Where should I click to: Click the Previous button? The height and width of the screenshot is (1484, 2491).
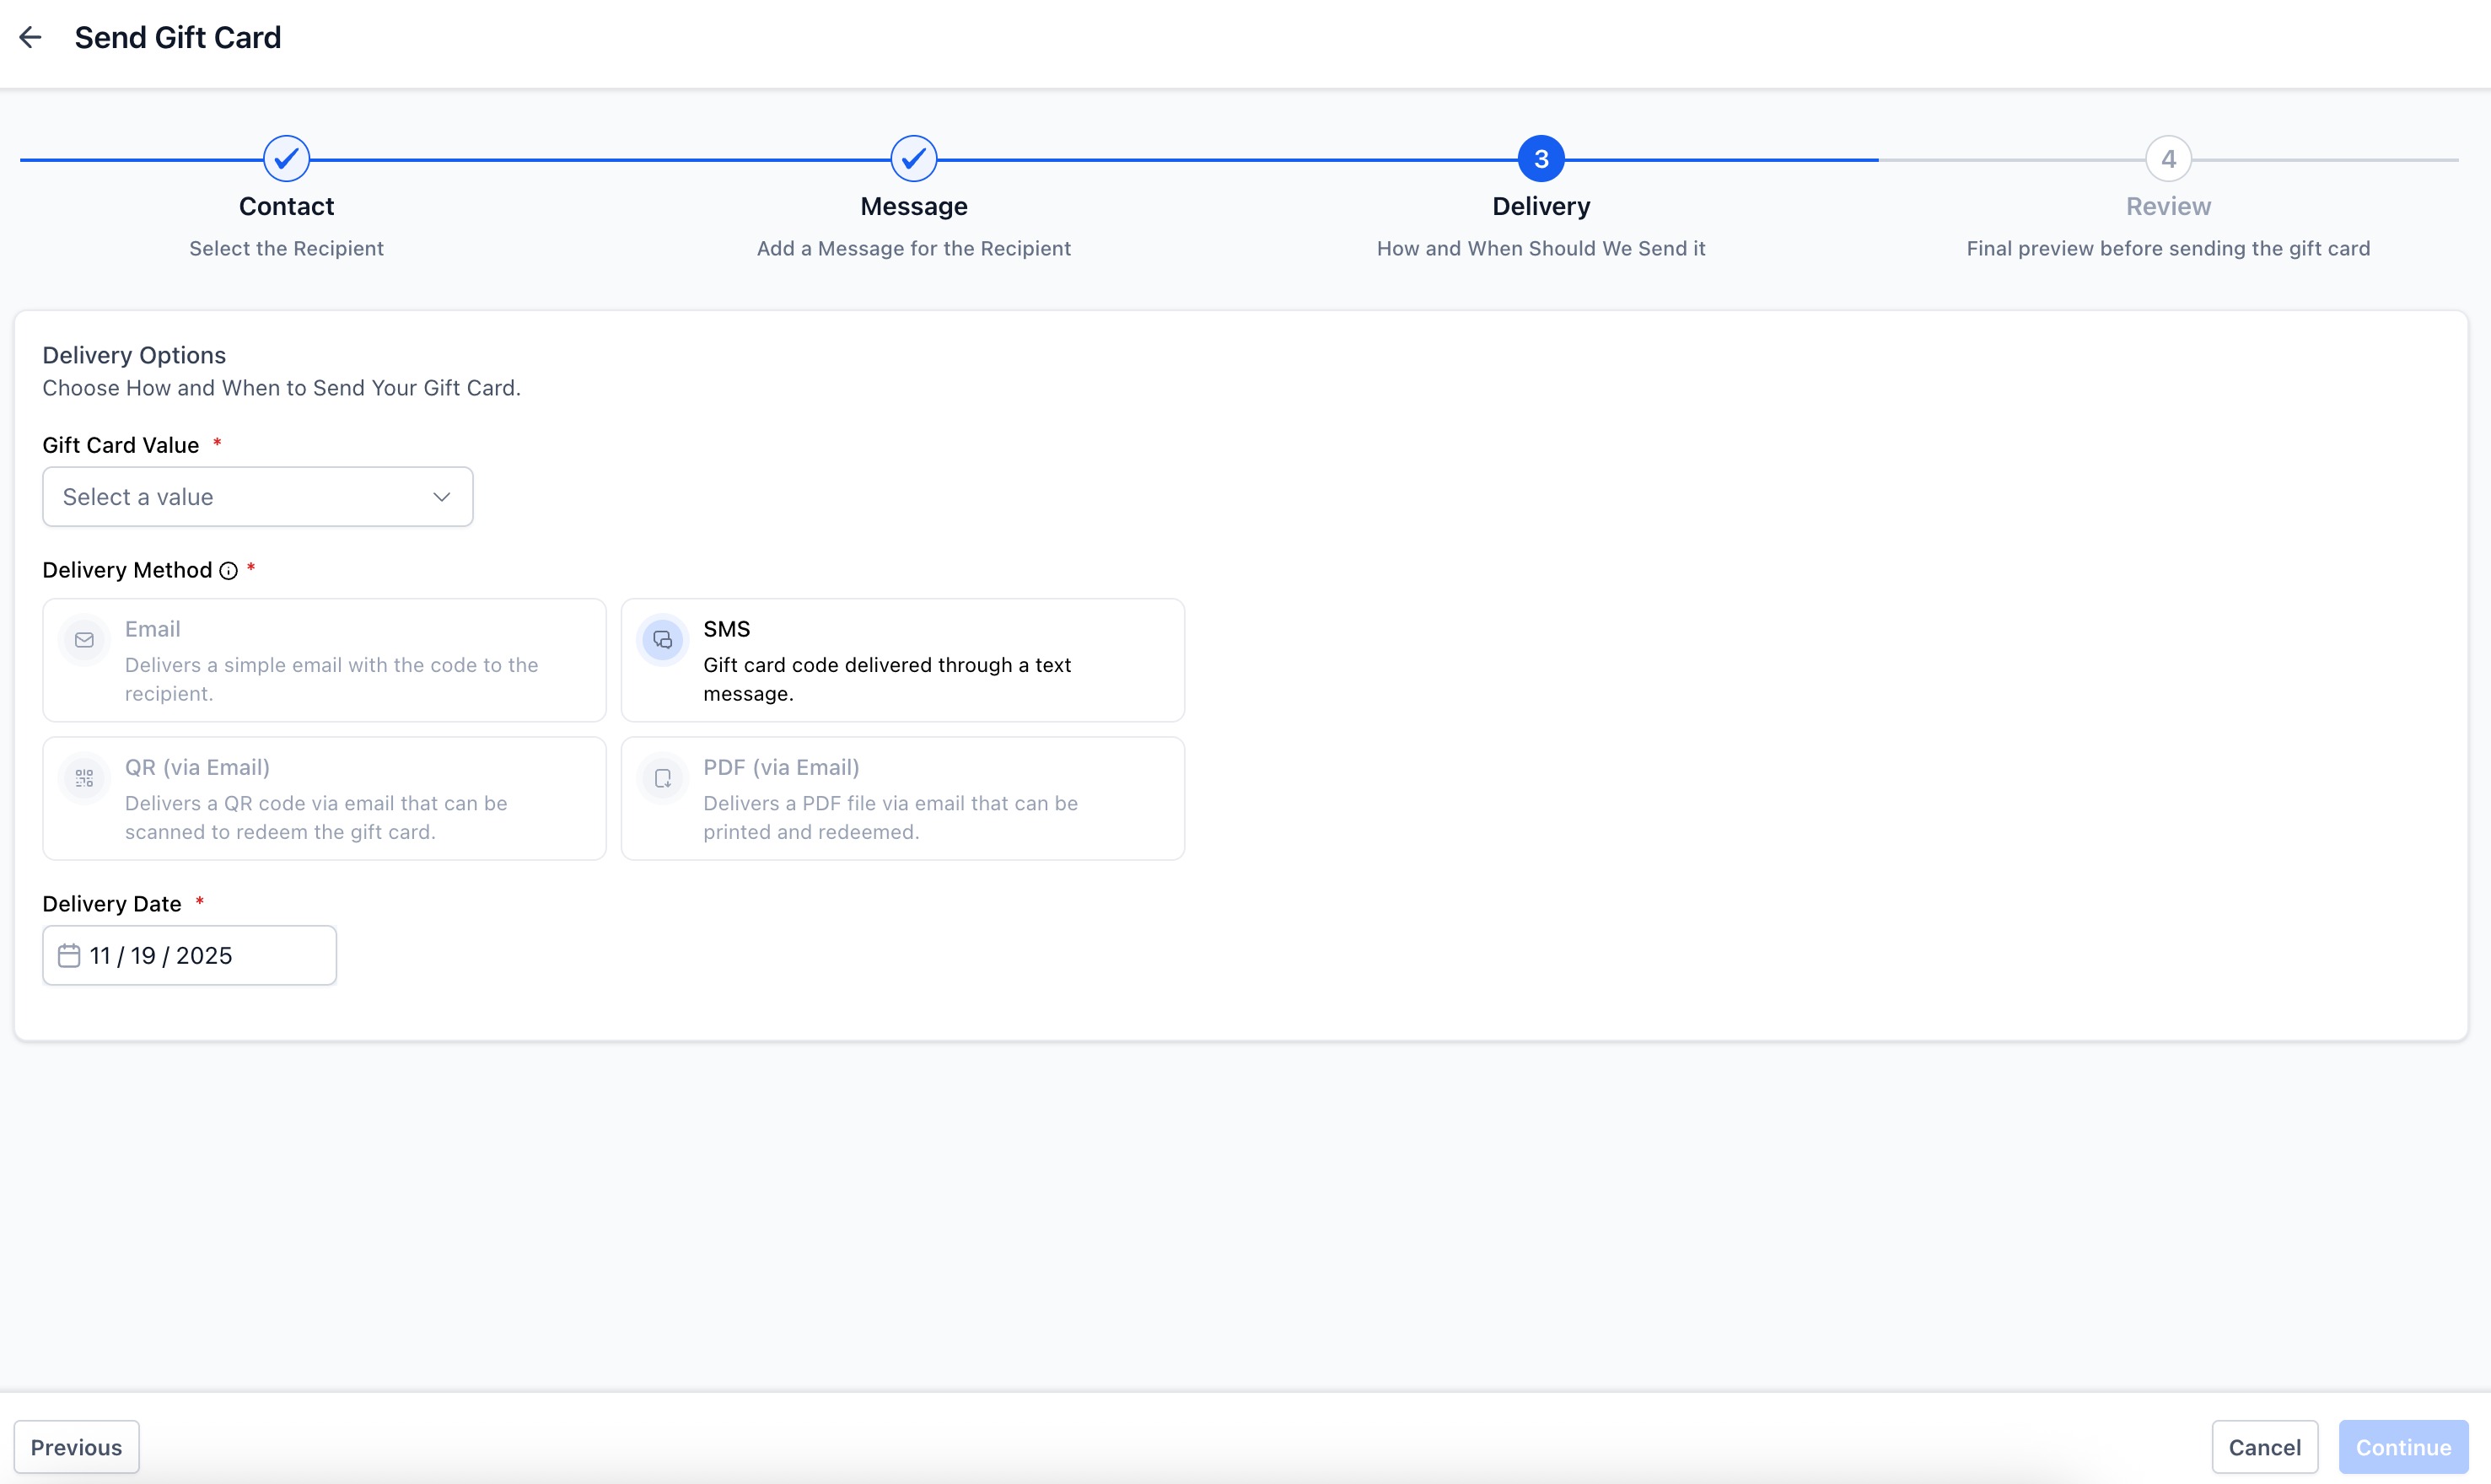coord(76,1447)
